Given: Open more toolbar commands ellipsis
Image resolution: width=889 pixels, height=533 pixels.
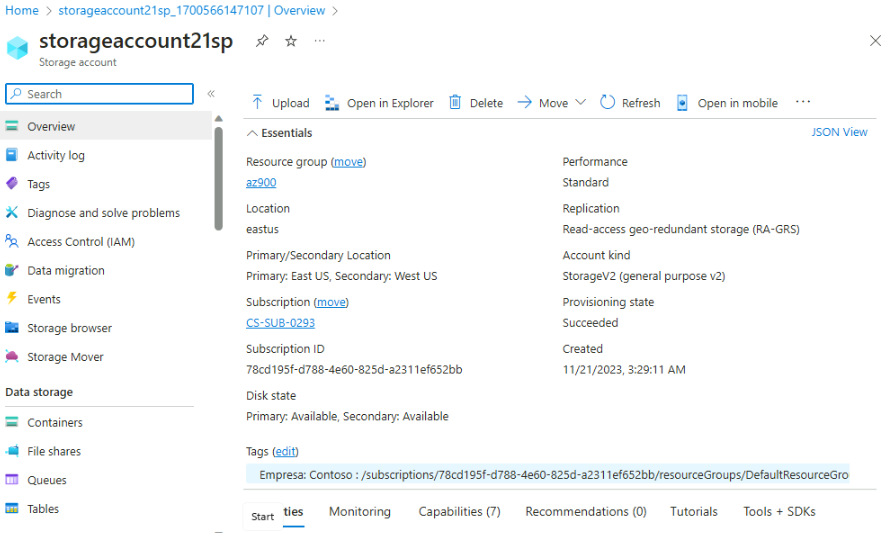Looking at the screenshot, I should point(802,102).
